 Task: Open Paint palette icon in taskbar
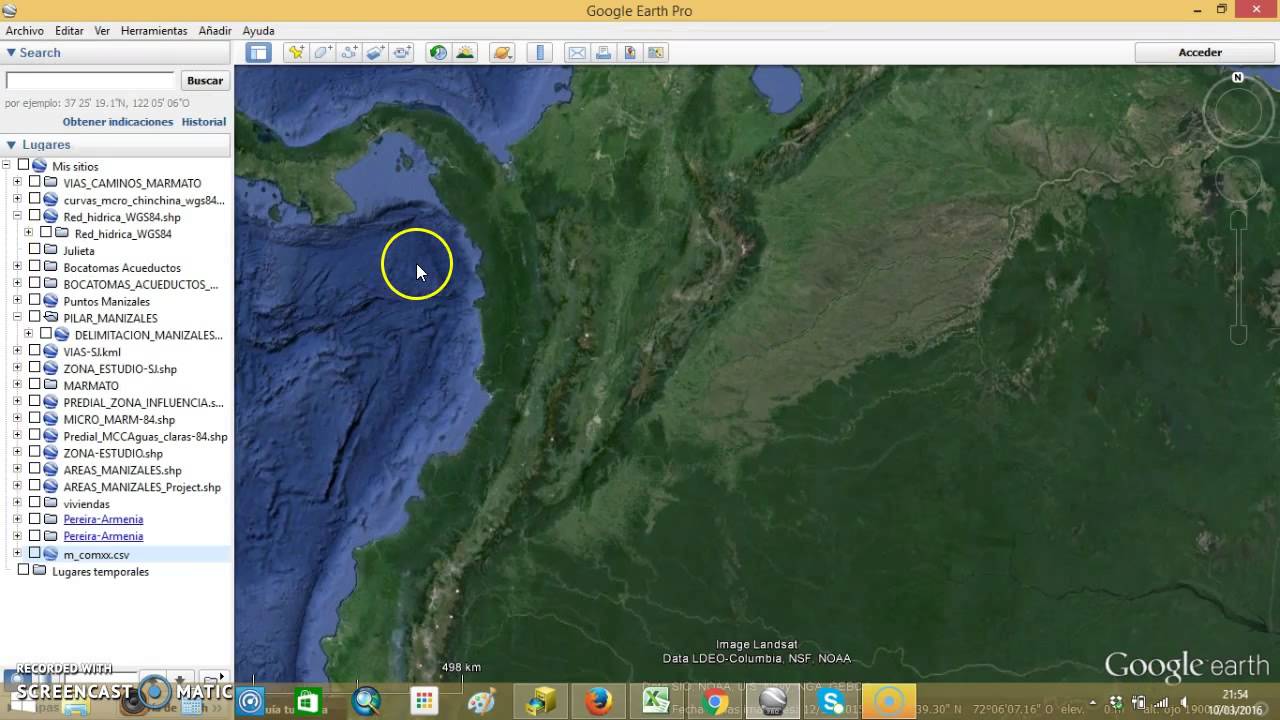pyautogui.click(x=481, y=702)
